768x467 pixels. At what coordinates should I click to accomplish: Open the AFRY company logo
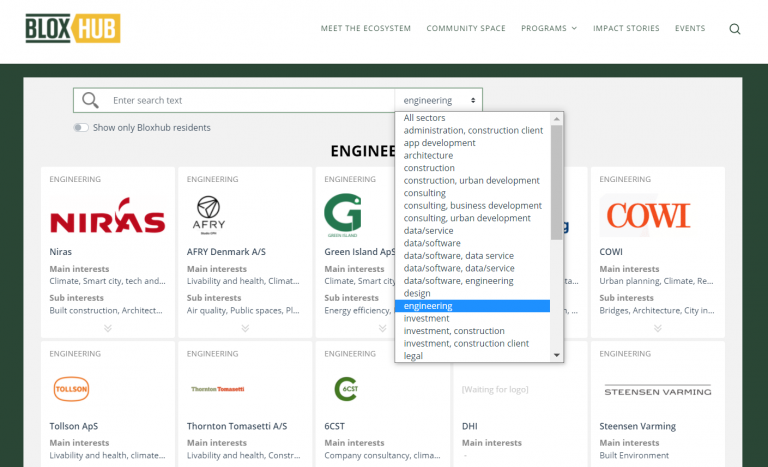pyautogui.click(x=209, y=215)
